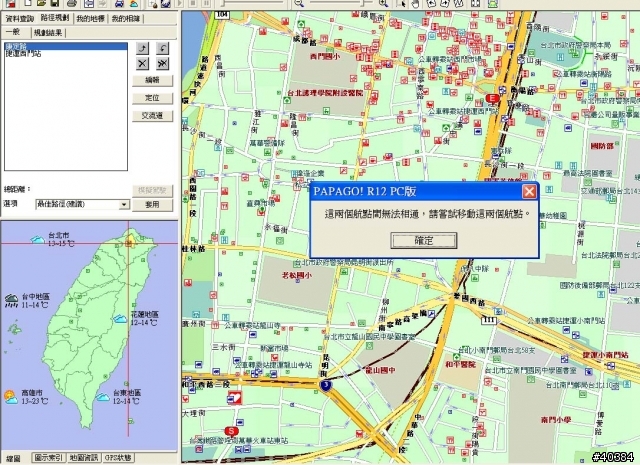The height and width of the screenshot is (465, 640).
Task: Select 康定路 in the waypoint list
Action: (66, 46)
